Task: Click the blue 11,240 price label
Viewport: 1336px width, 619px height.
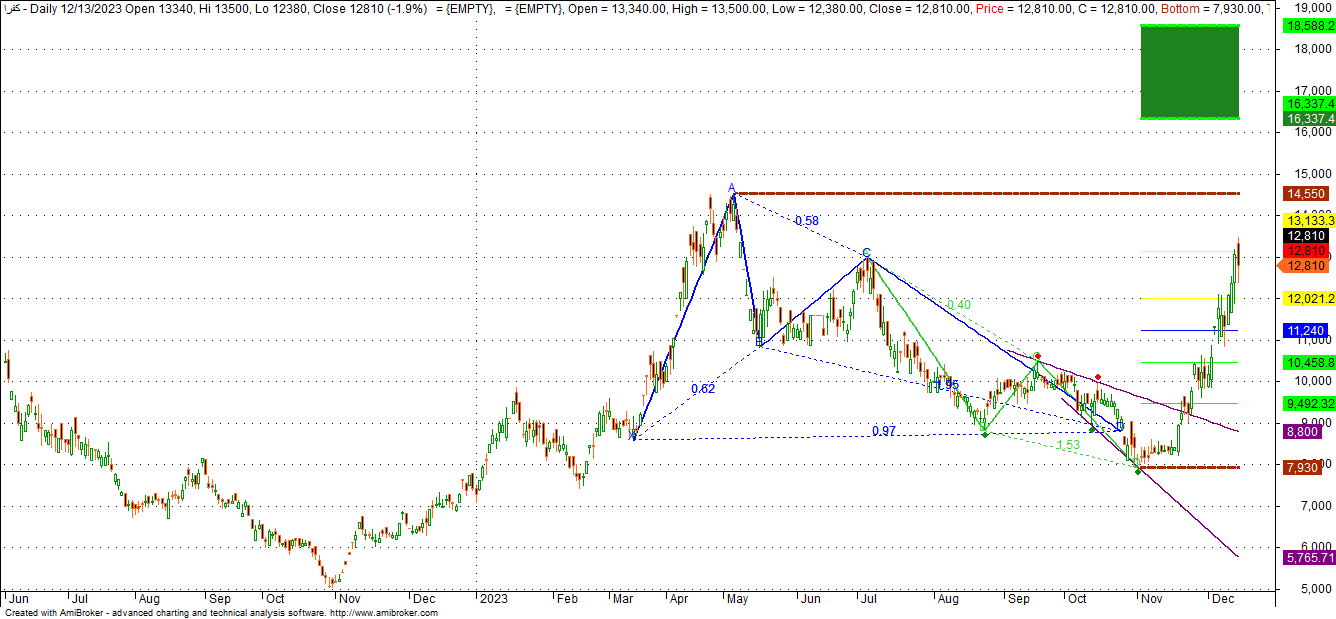Action: pyautogui.click(x=1304, y=330)
